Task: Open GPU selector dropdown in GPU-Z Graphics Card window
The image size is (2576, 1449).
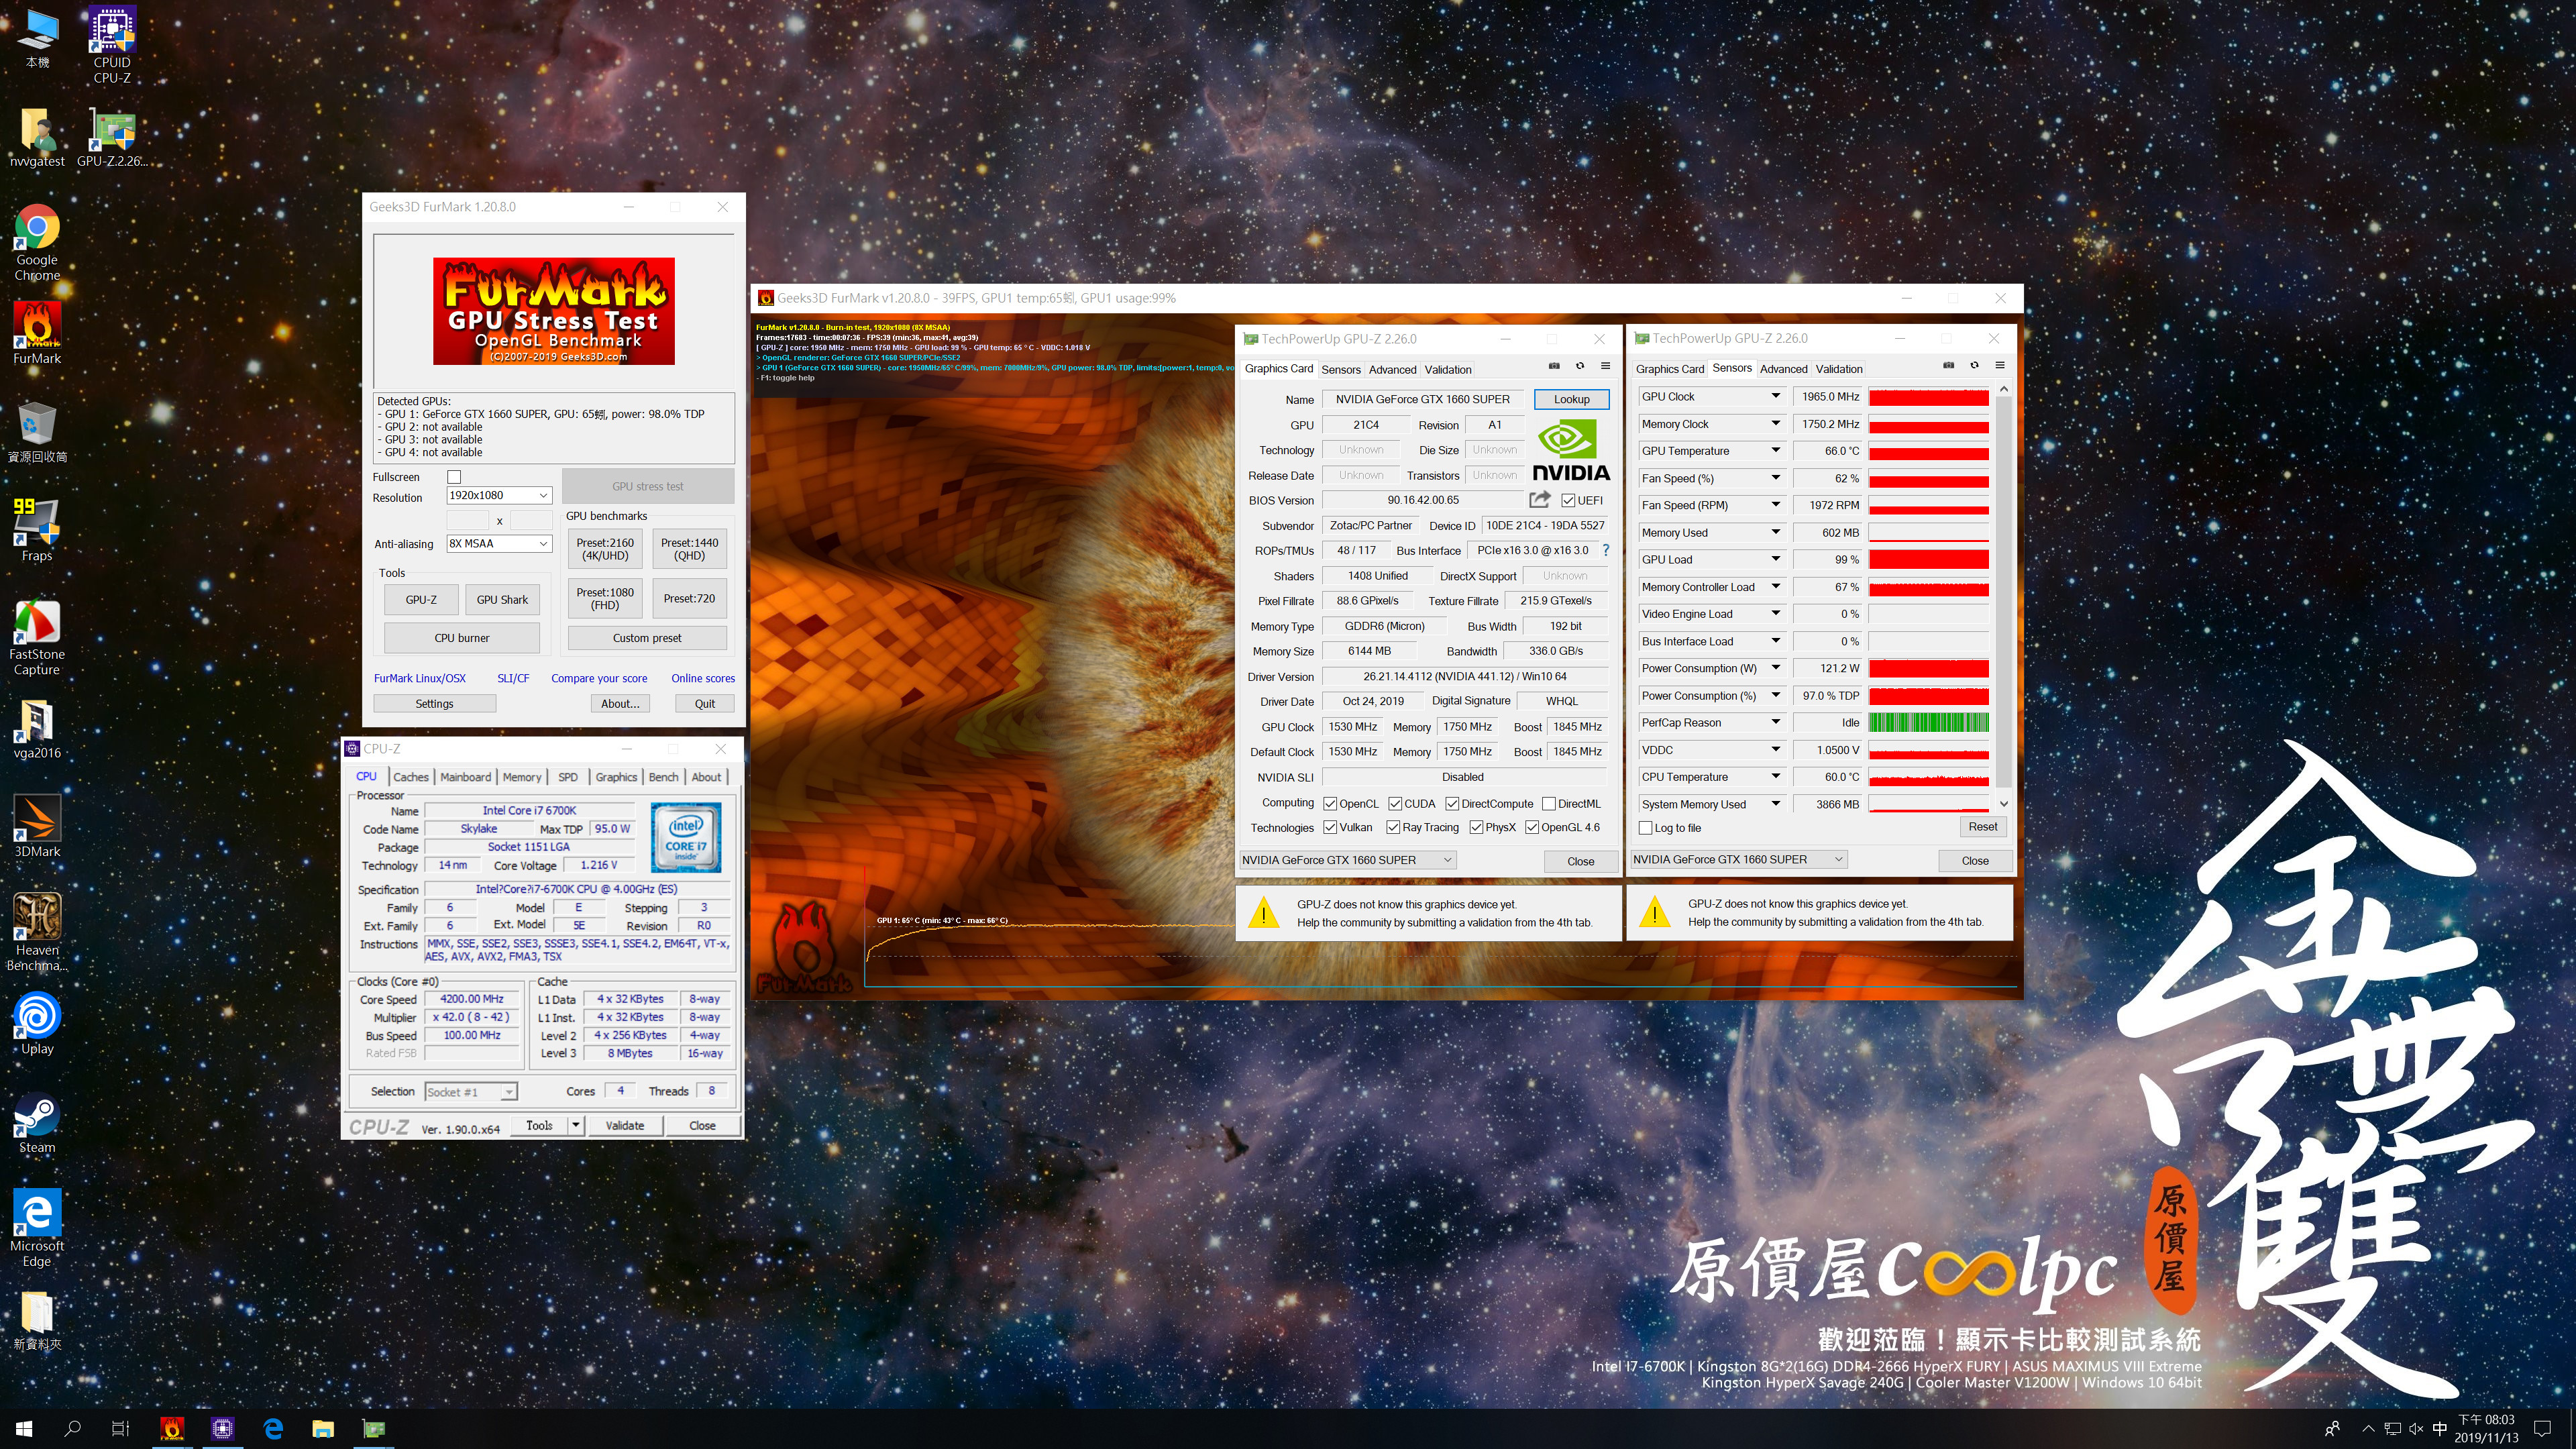Action: (x=1347, y=860)
